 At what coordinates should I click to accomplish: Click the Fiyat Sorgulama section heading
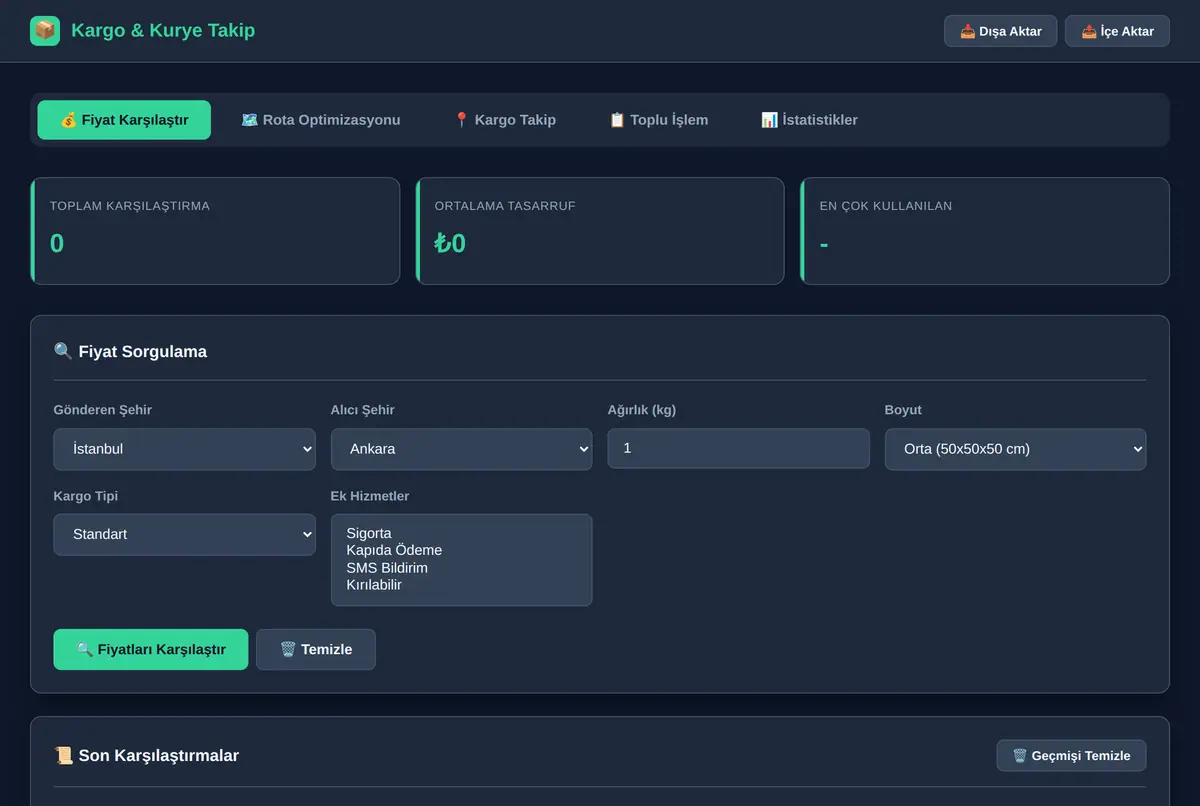coord(130,351)
